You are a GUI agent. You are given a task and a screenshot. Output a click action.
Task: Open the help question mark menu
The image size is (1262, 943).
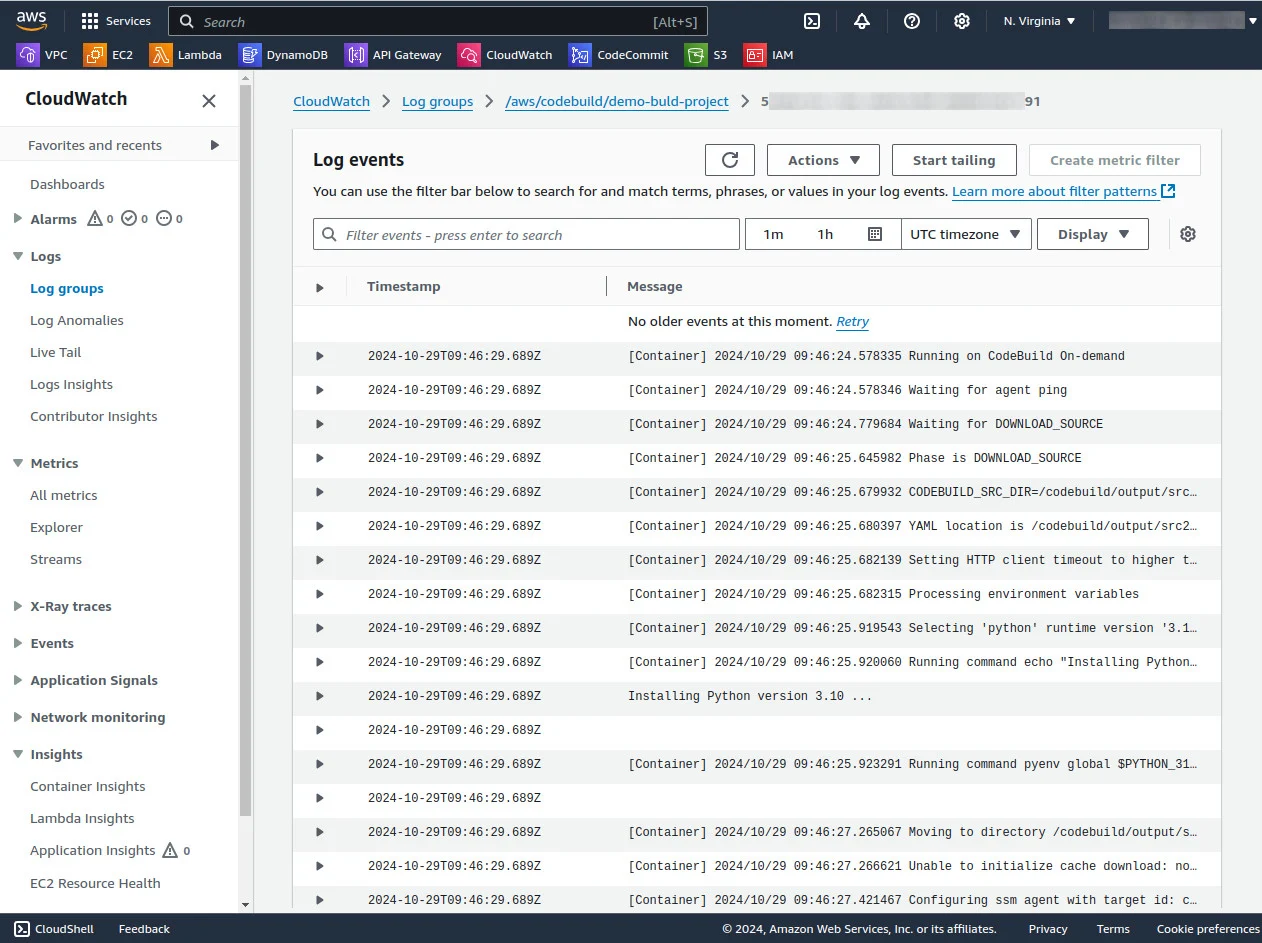coord(912,21)
